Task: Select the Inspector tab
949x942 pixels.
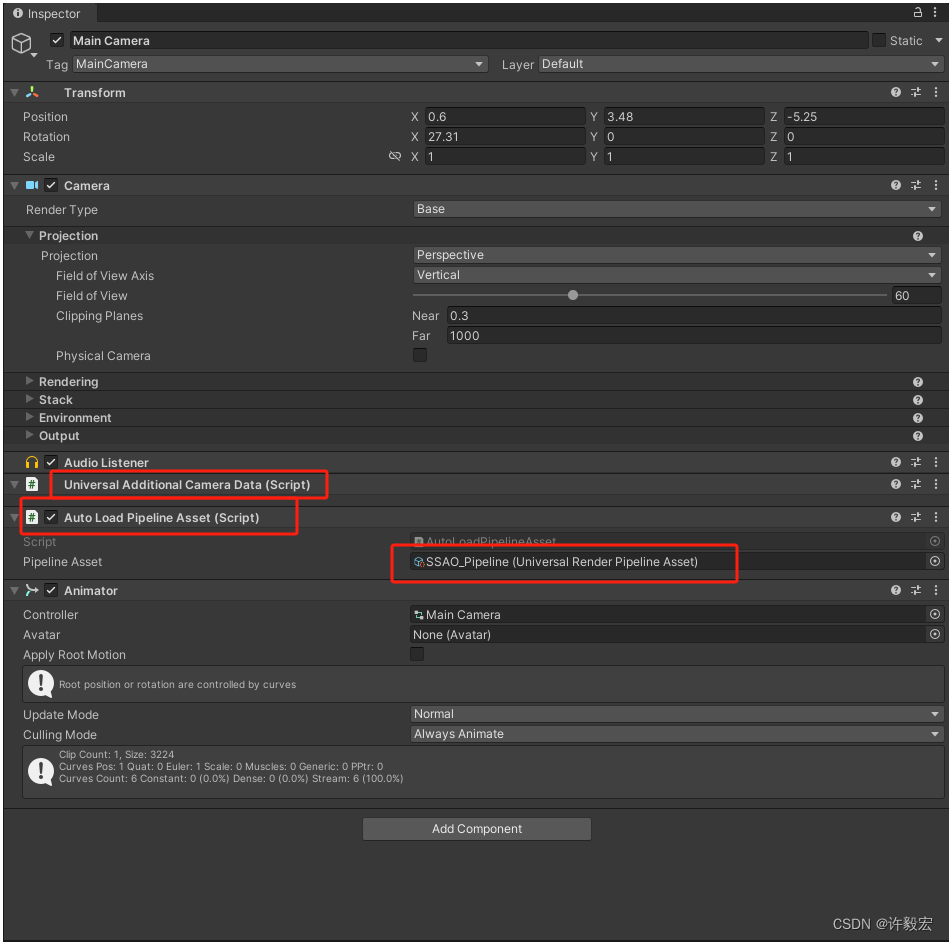Action: pos(45,13)
